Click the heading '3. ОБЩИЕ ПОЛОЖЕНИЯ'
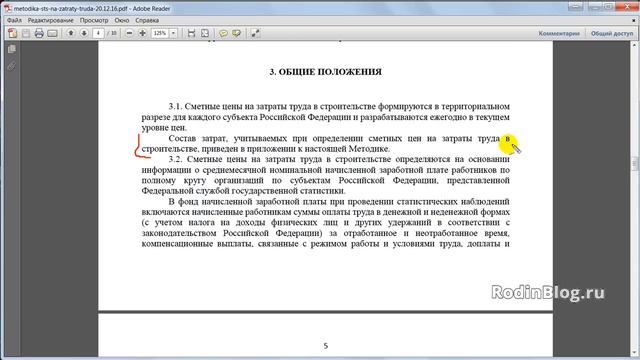 point(325,72)
